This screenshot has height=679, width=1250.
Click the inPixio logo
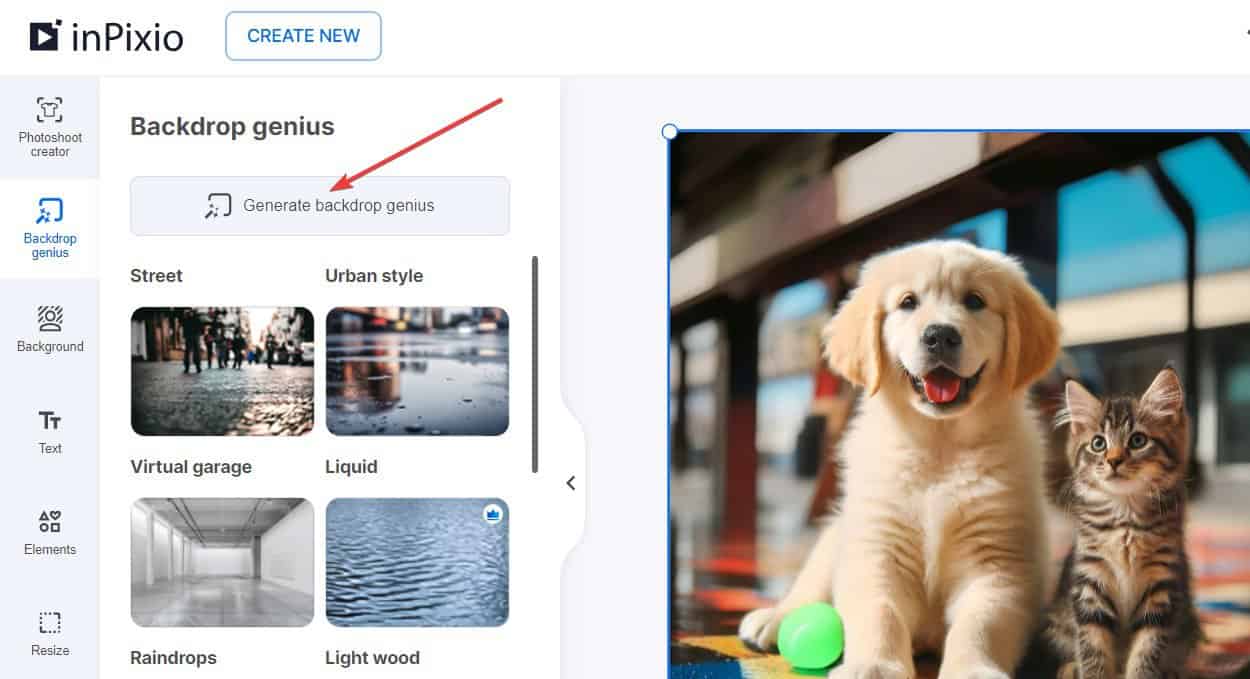pos(106,36)
